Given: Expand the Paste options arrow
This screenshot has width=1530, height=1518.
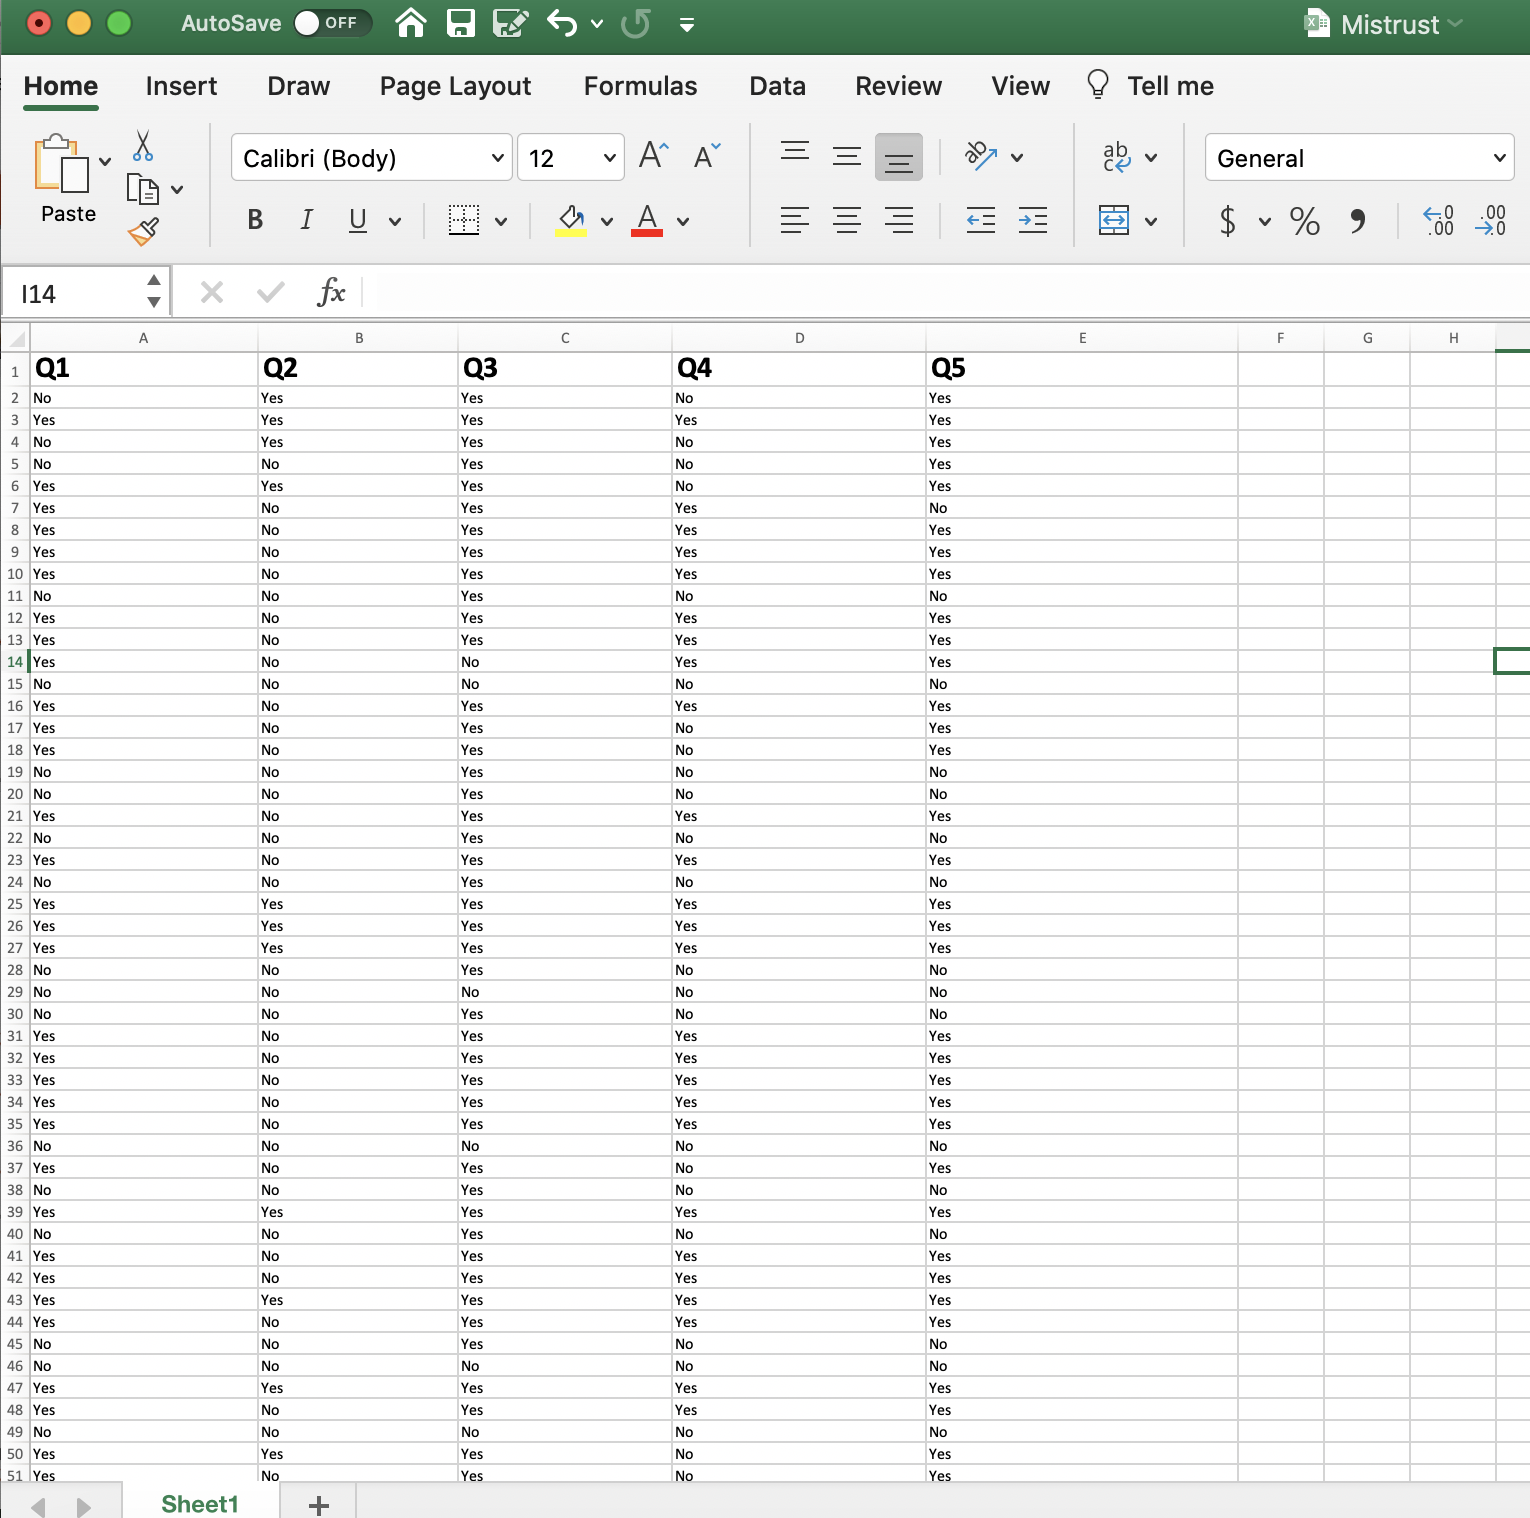Looking at the screenshot, I should click(105, 162).
